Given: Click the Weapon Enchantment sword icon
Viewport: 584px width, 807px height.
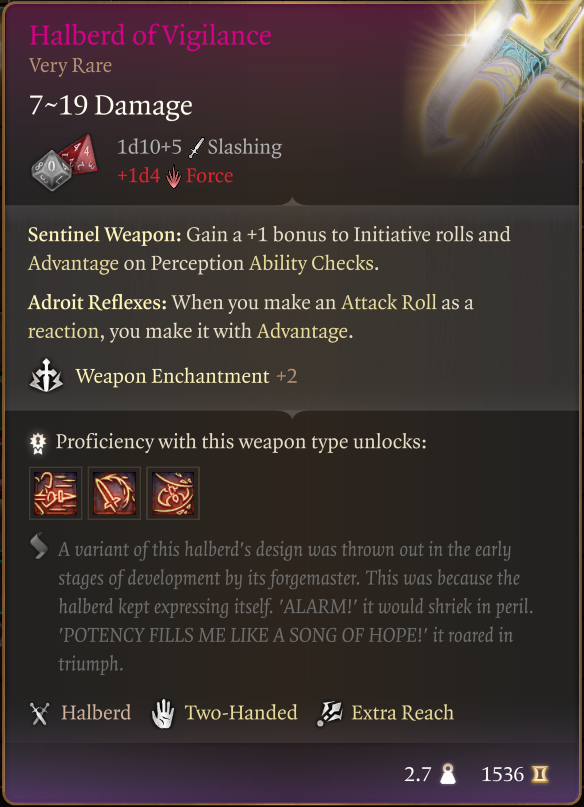Looking at the screenshot, I should tap(46, 376).
